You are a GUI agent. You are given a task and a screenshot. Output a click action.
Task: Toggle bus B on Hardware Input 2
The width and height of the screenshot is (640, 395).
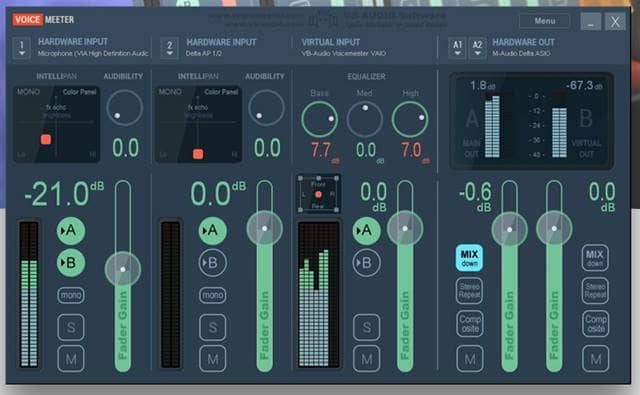point(213,263)
